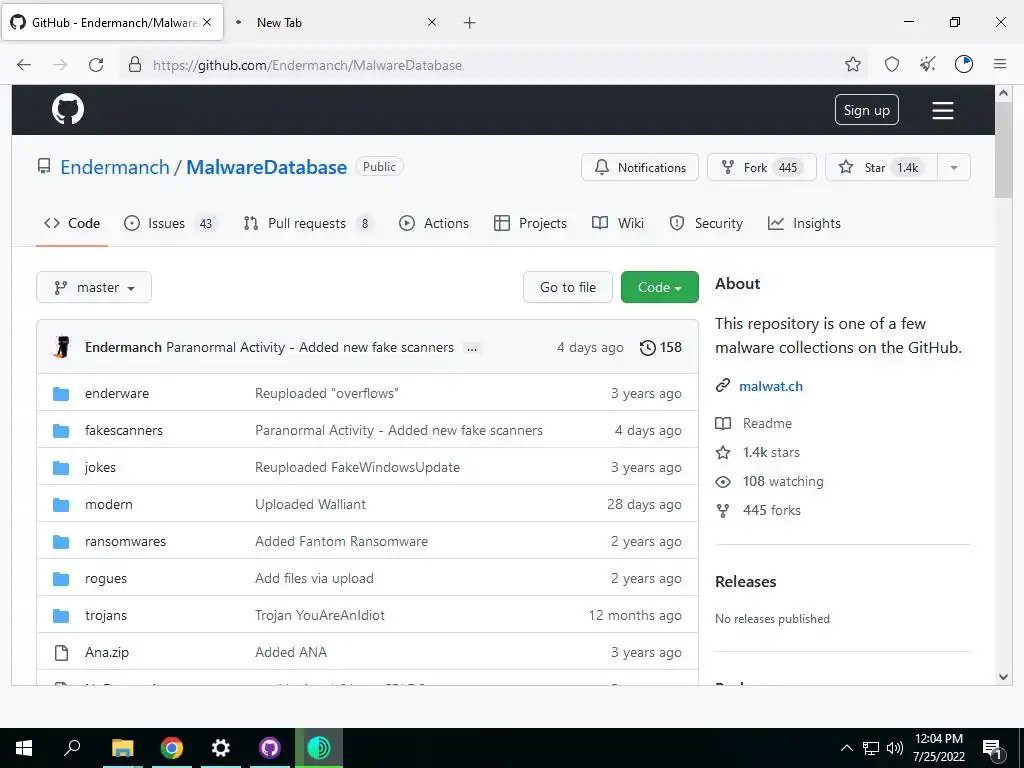Open the Star list dropdown arrow
Image resolution: width=1024 pixels, height=768 pixels.
tap(953, 167)
